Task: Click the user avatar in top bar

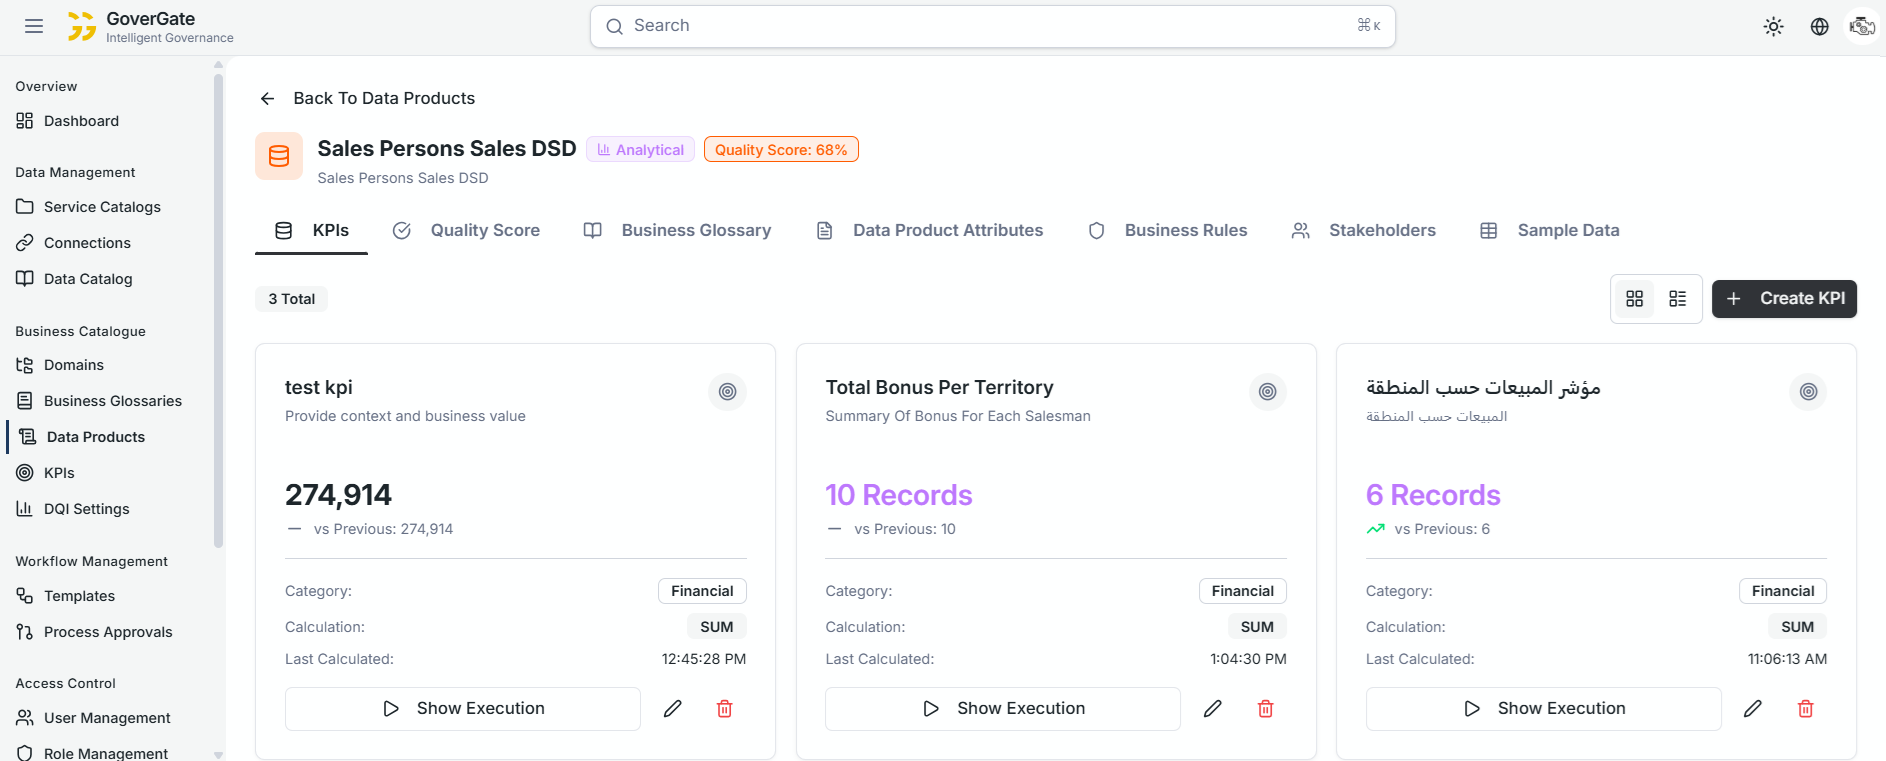Action: pos(1861,27)
